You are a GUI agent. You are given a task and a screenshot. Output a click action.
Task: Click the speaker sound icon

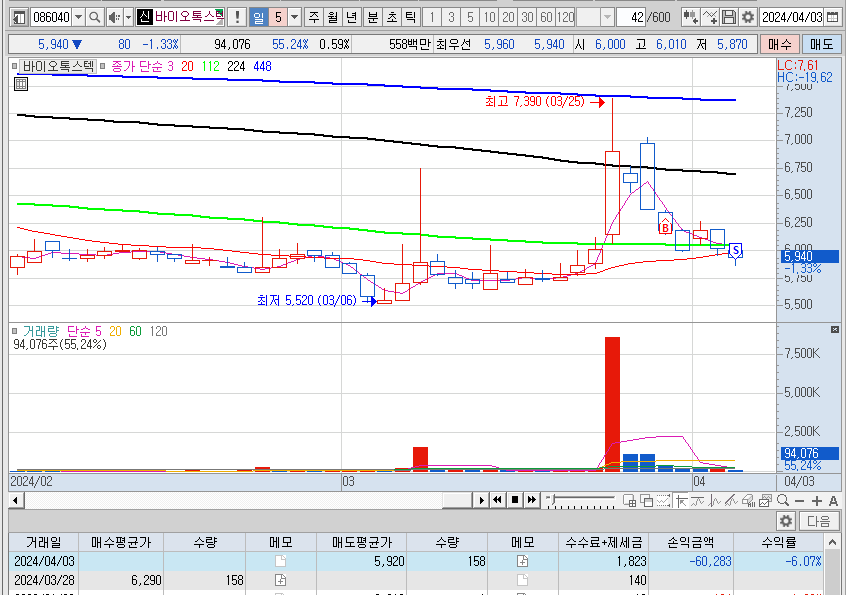click(x=114, y=17)
